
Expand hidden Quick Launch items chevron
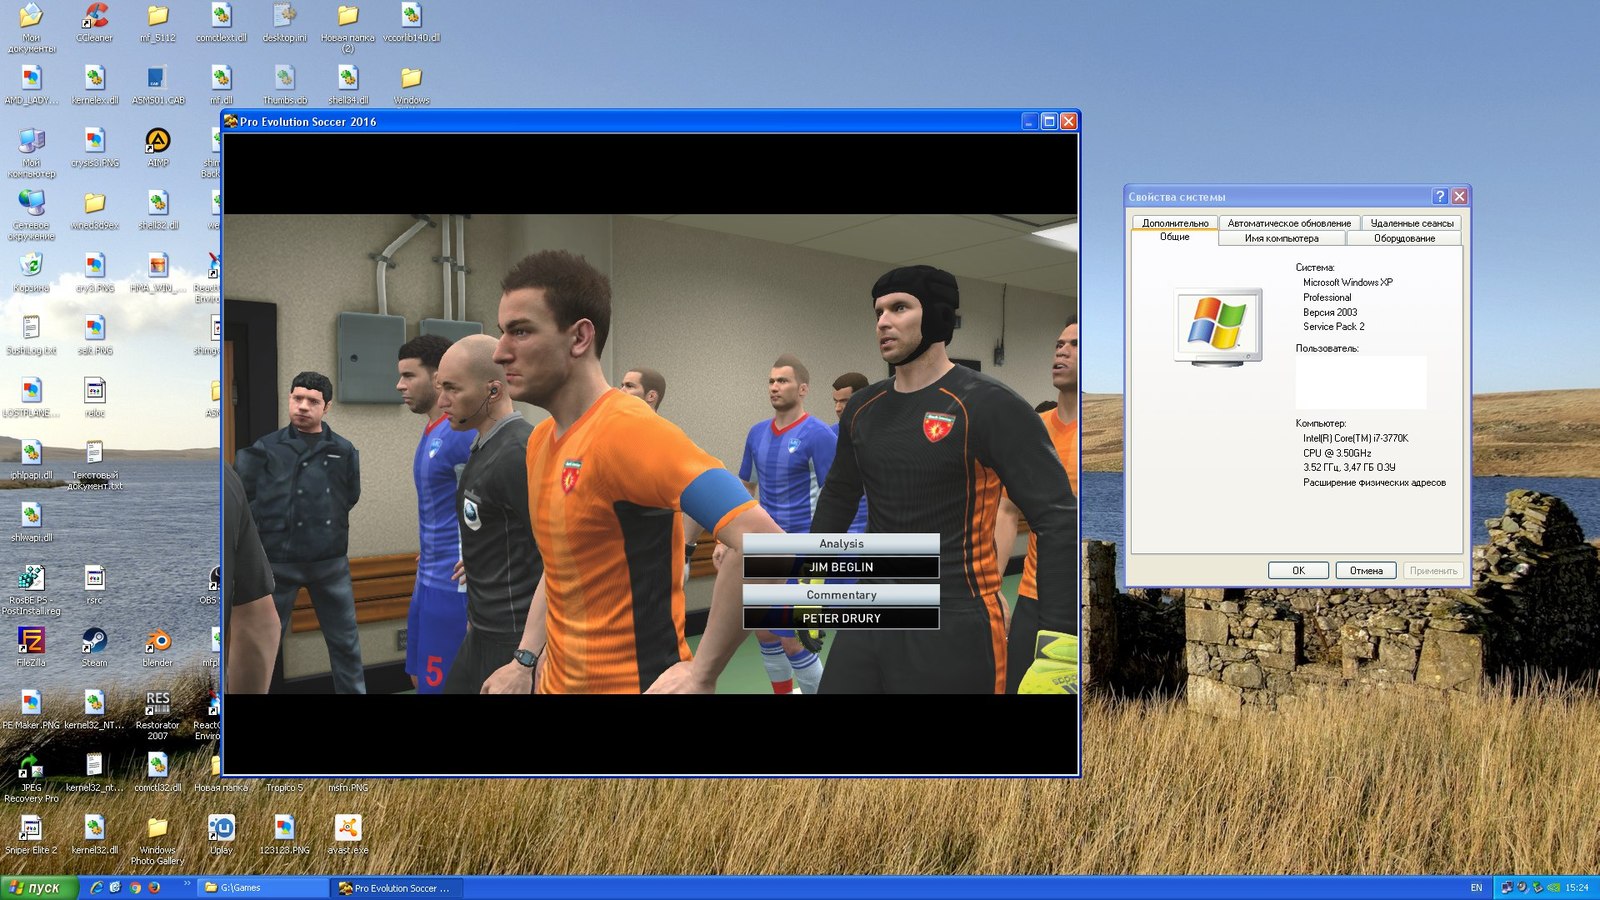[187, 884]
